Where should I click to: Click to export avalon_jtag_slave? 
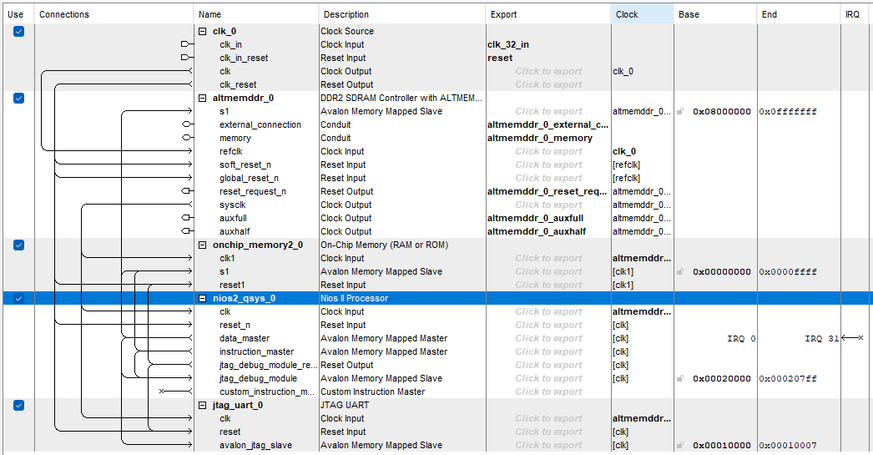point(548,446)
